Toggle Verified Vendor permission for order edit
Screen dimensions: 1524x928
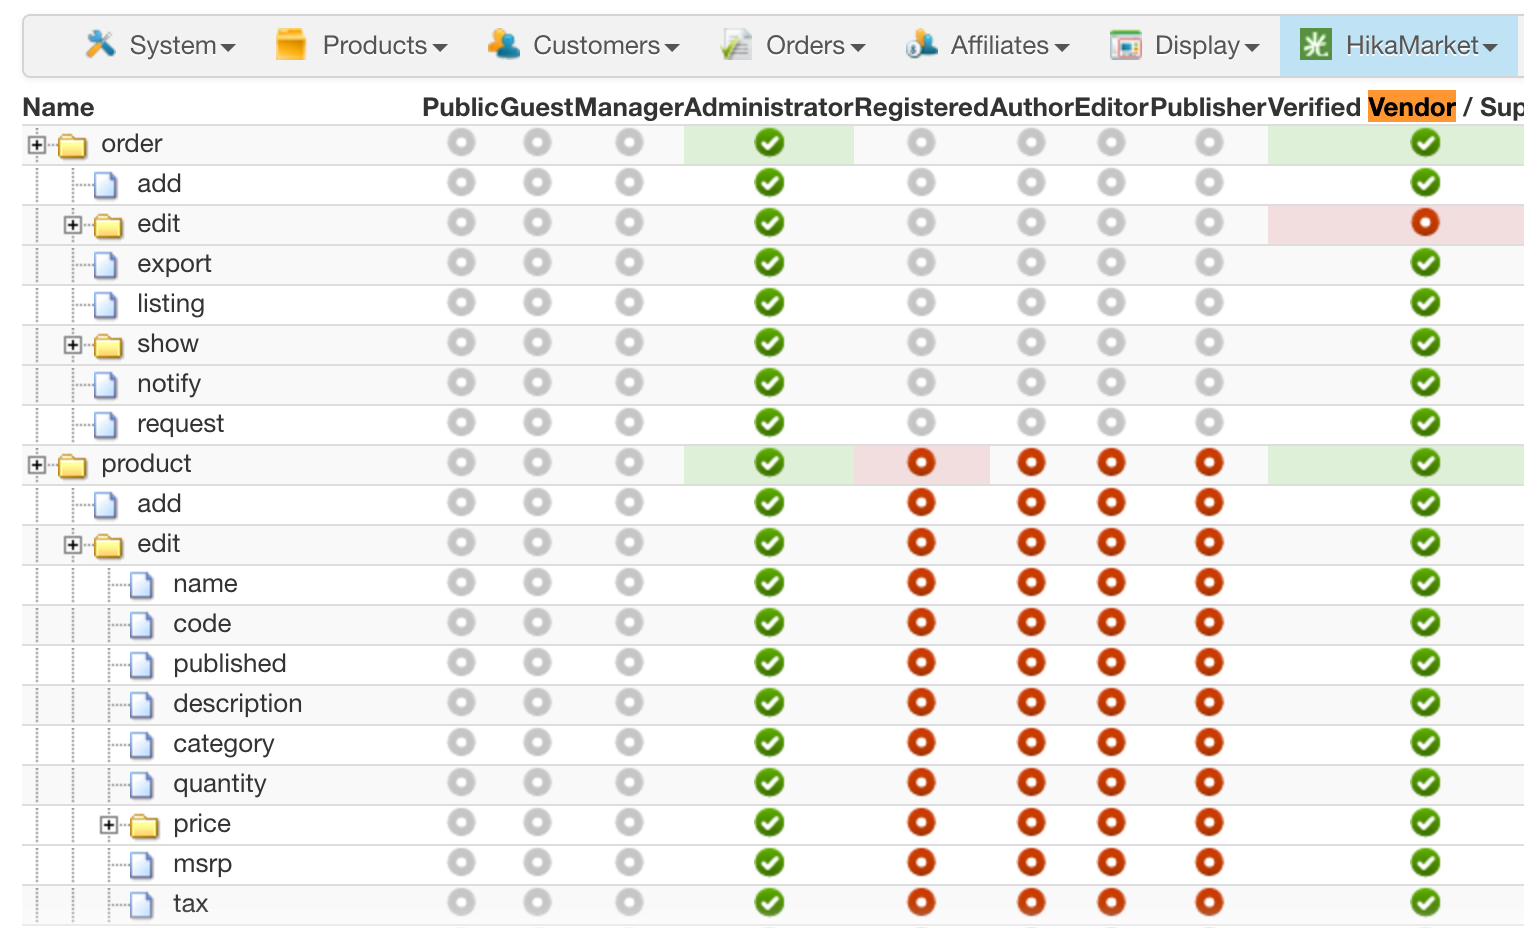point(1425,223)
